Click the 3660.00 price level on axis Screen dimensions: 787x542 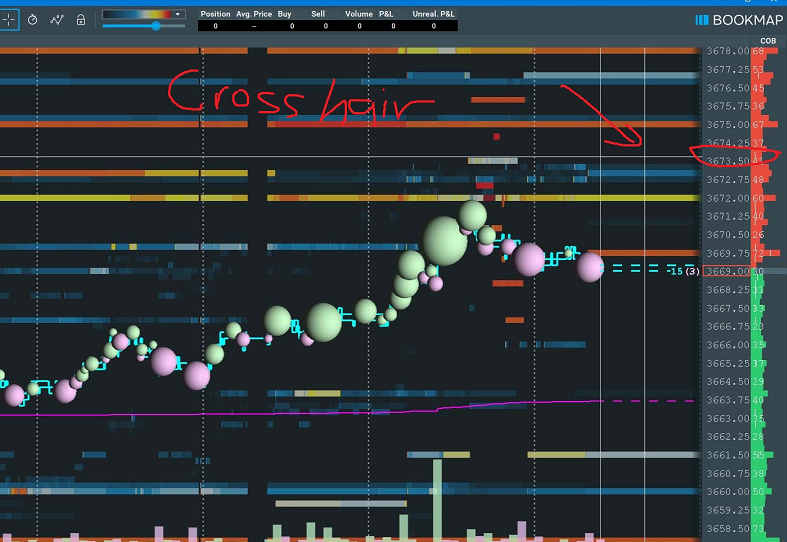(726, 491)
